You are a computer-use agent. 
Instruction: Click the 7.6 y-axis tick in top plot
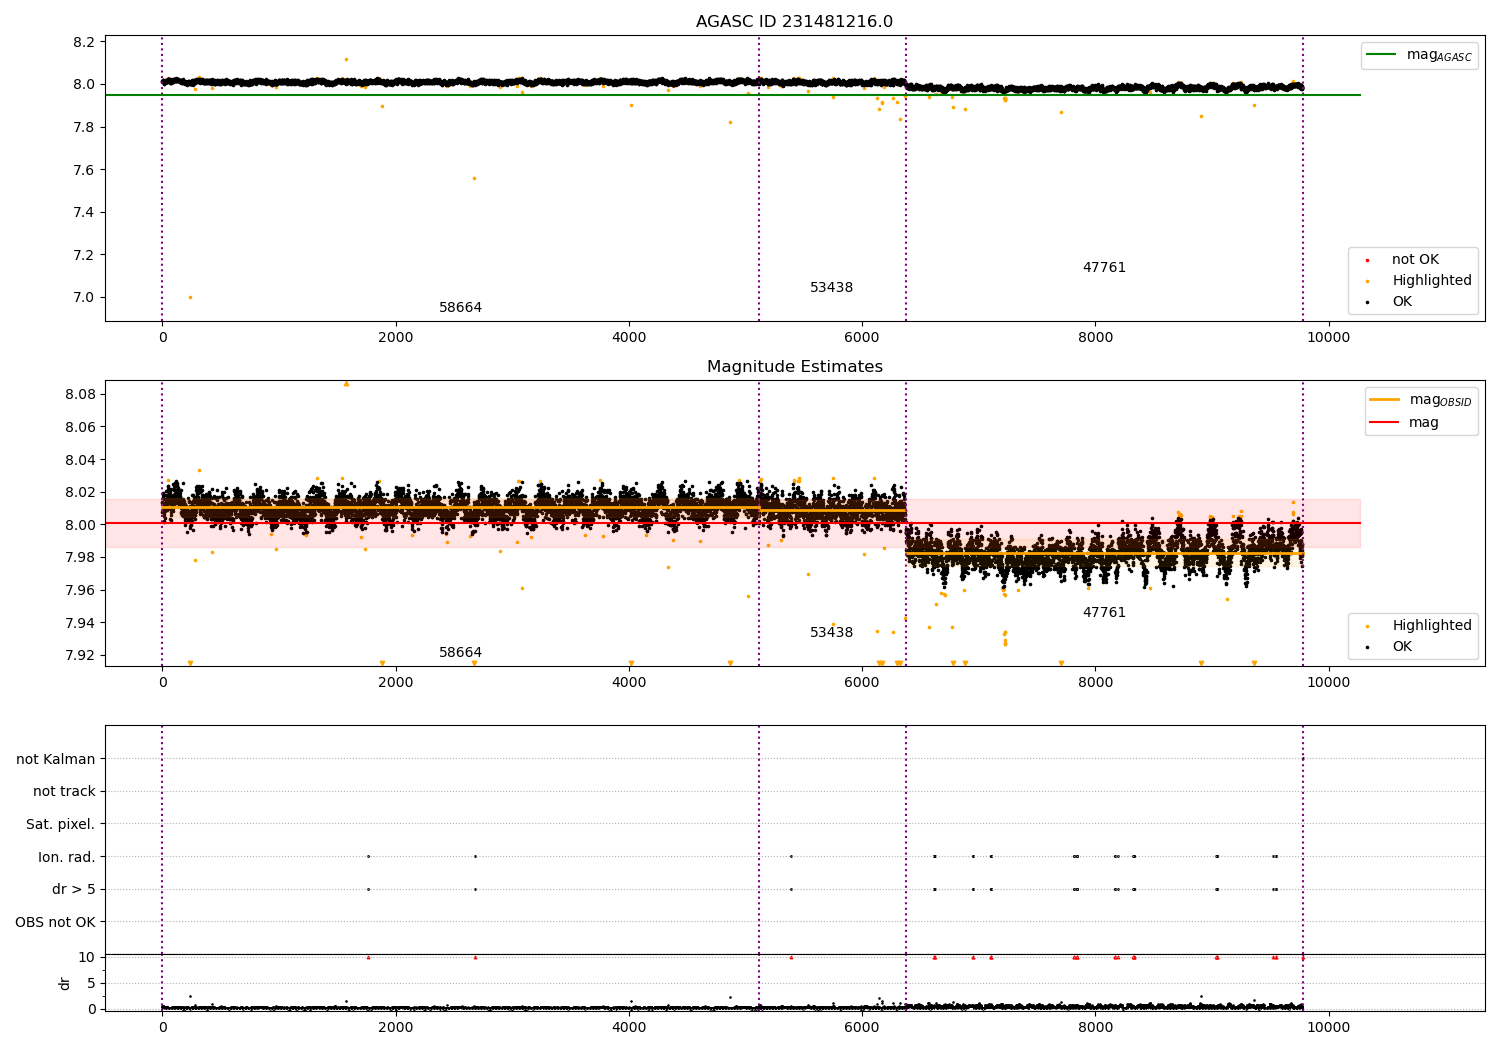pos(84,170)
